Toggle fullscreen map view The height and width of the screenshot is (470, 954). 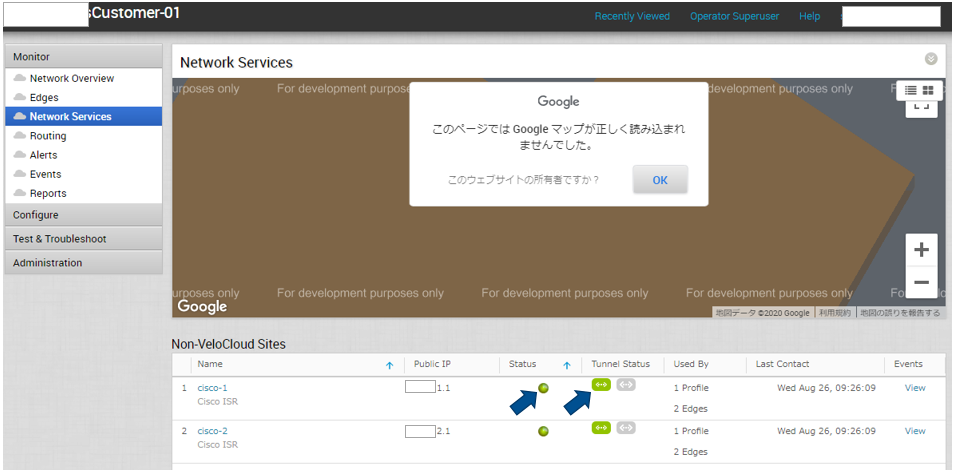[x=921, y=108]
